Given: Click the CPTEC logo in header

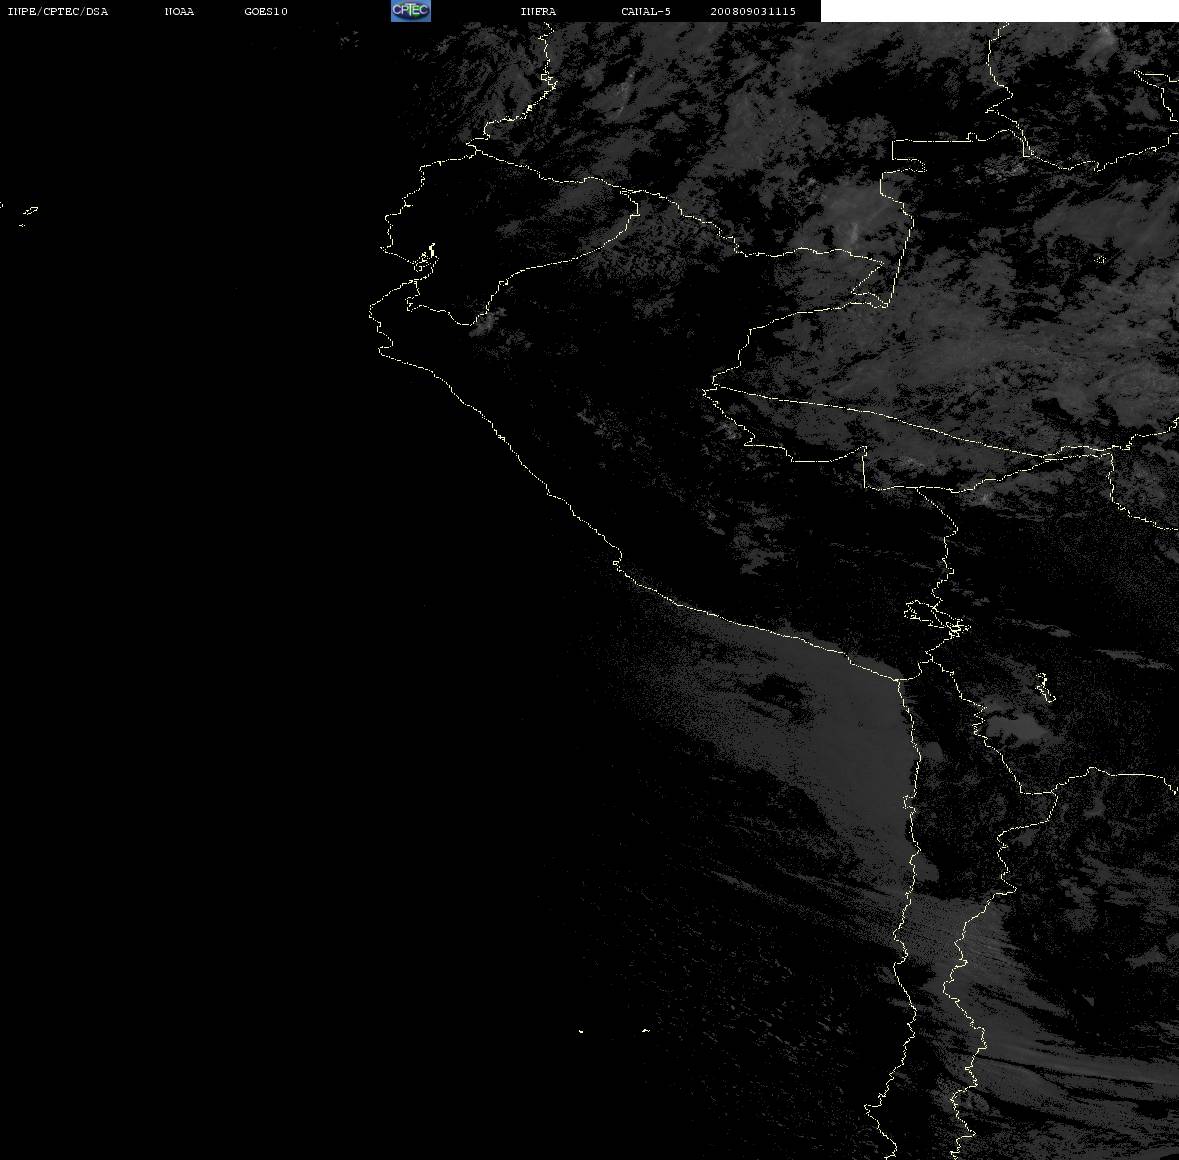Looking at the screenshot, I should (x=411, y=11).
